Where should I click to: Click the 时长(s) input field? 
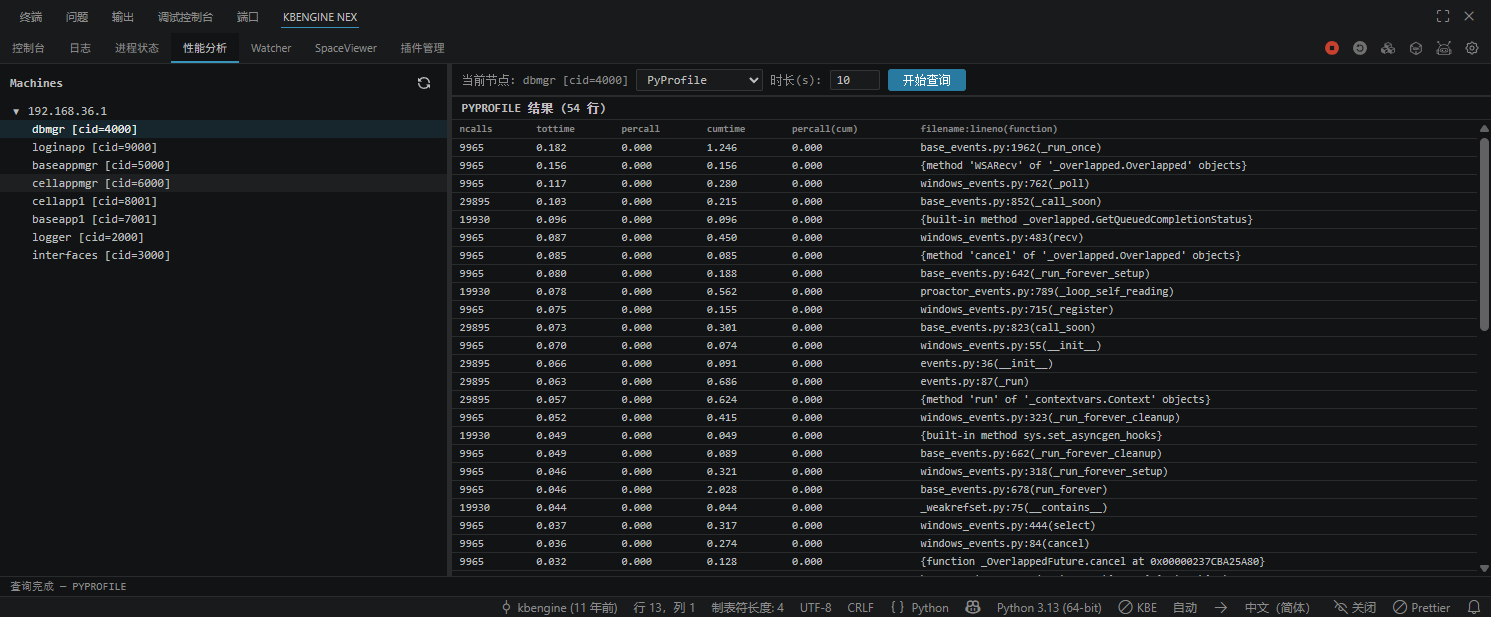click(855, 80)
